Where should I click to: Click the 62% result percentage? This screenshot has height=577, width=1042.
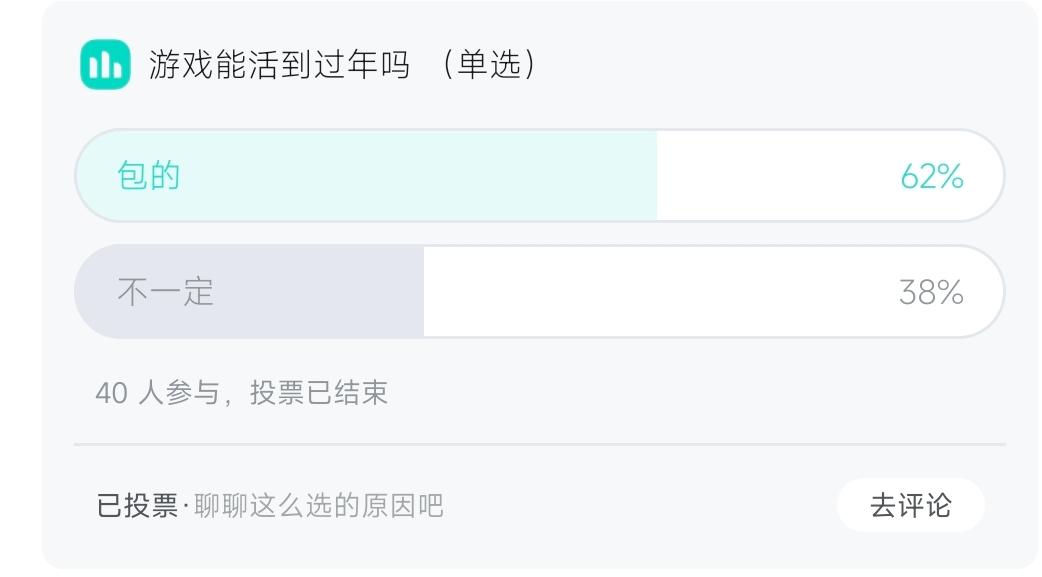pos(931,177)
